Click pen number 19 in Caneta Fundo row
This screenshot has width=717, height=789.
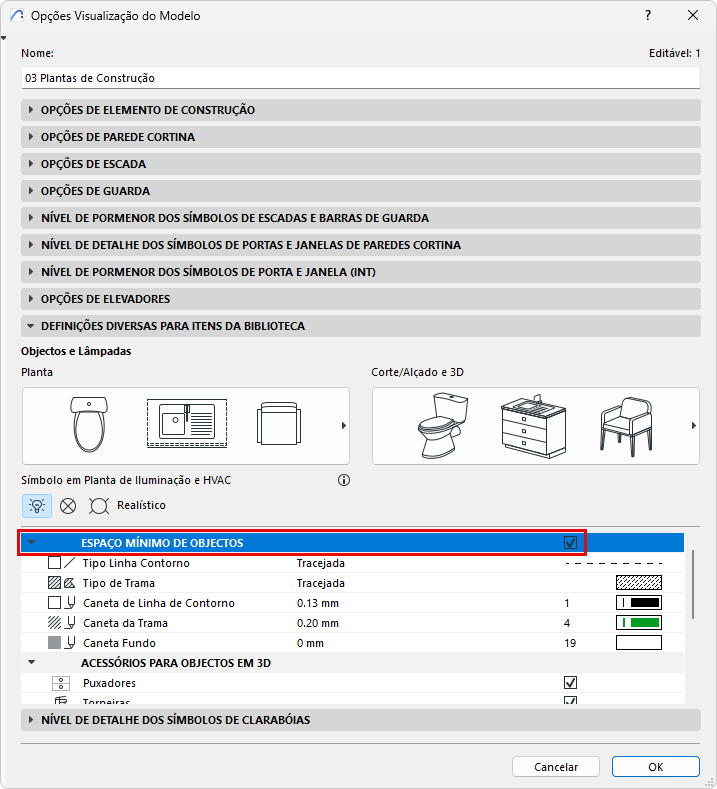click(x=570, y=643)
